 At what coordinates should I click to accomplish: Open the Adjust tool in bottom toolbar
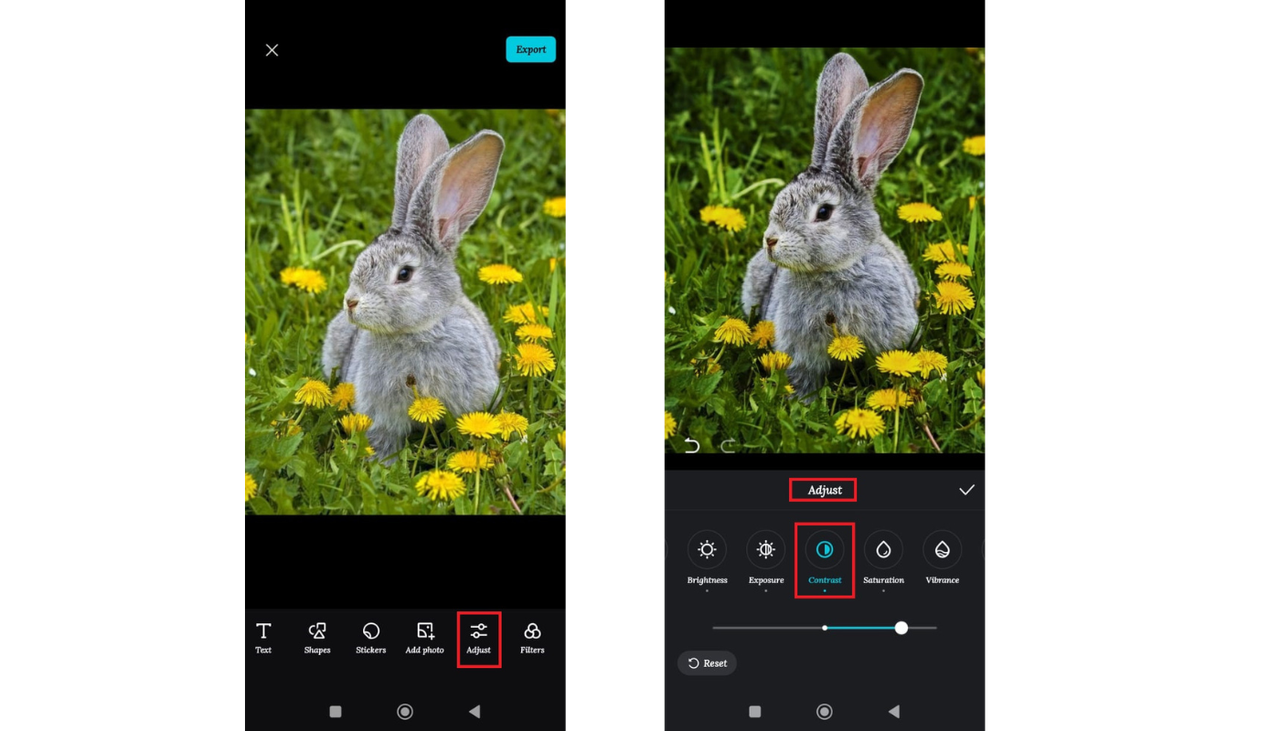(479, 638)
